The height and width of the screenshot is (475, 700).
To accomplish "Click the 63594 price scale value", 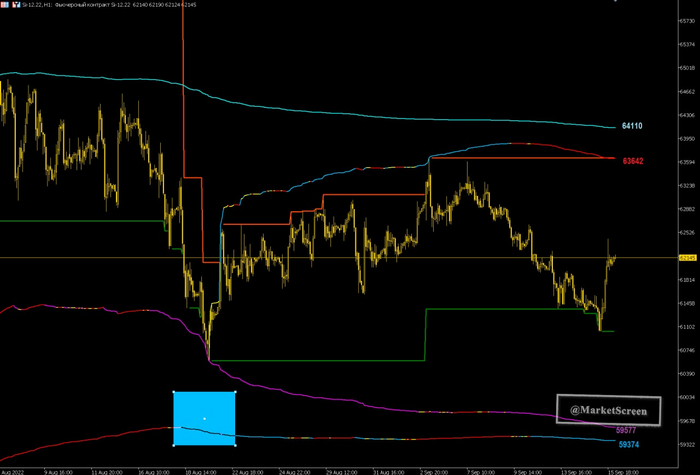I will click(688, 162).
